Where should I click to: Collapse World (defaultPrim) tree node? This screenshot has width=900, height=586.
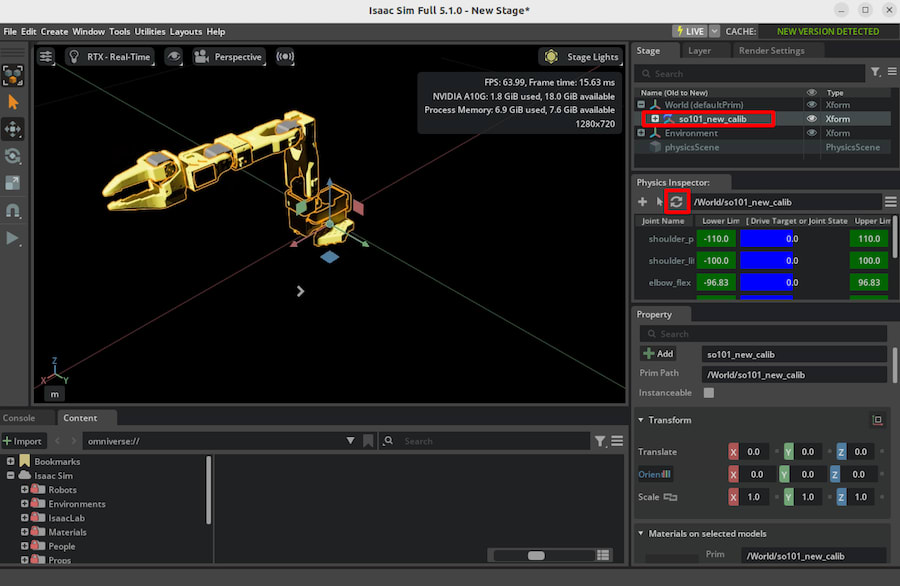point(641,104)
